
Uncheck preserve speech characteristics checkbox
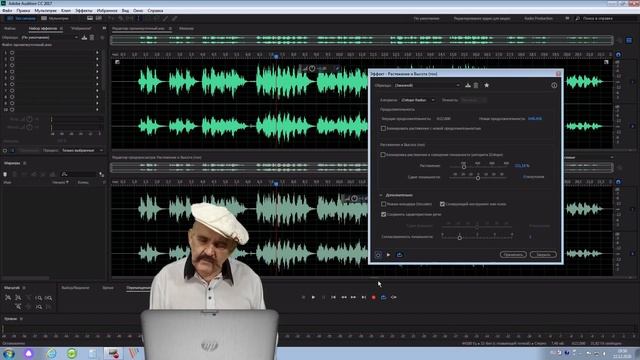pyautogui.click(x=383, y=214)
